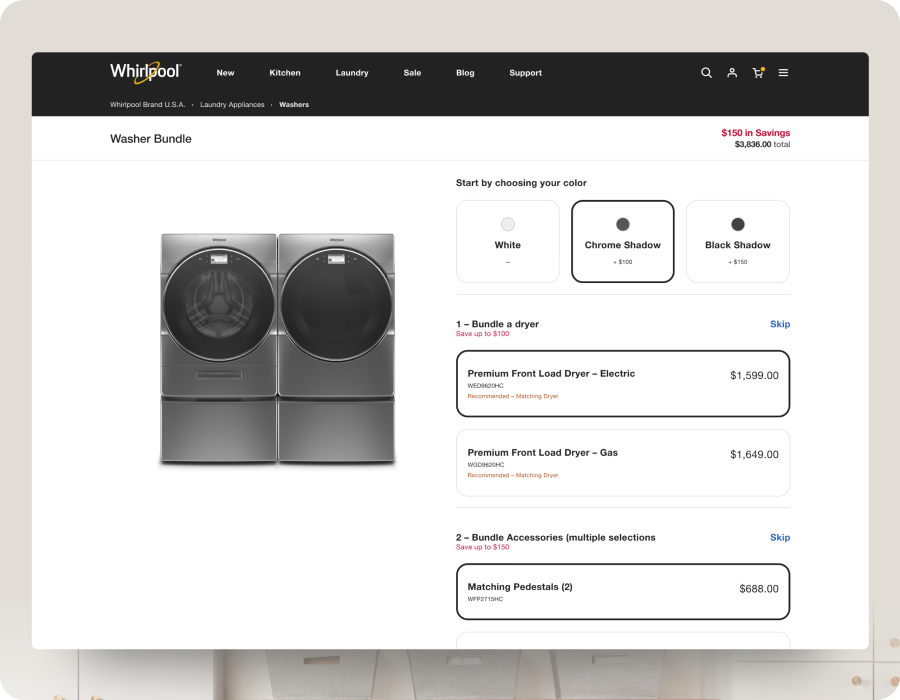
Task: Click the "Start by choosing your color" heading
Action: coord(521,183)
